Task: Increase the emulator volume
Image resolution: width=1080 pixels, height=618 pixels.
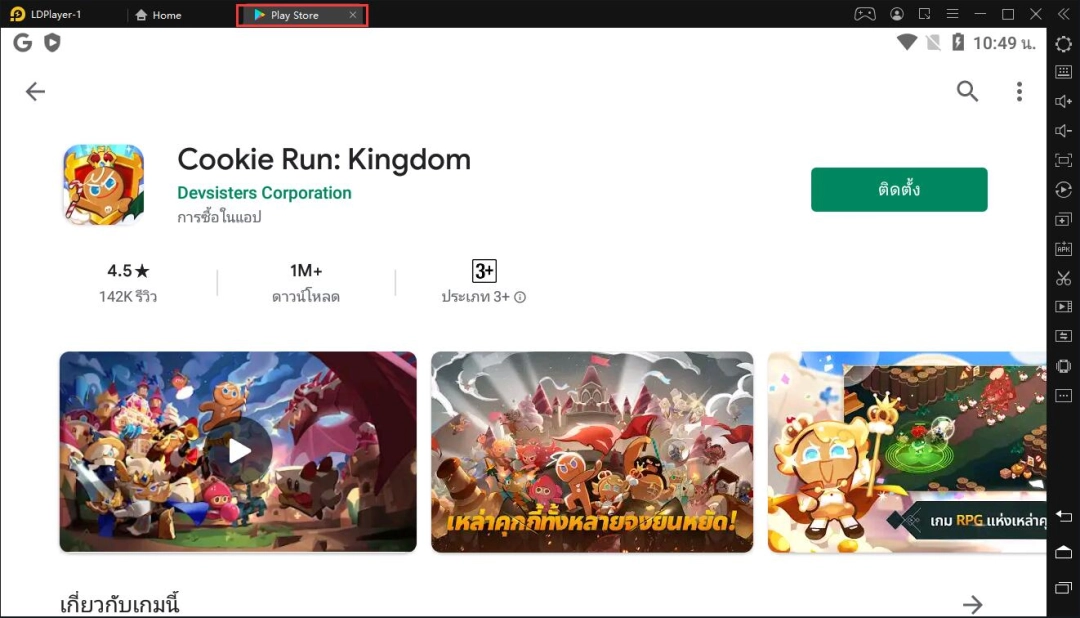Action: (1063, 100)
